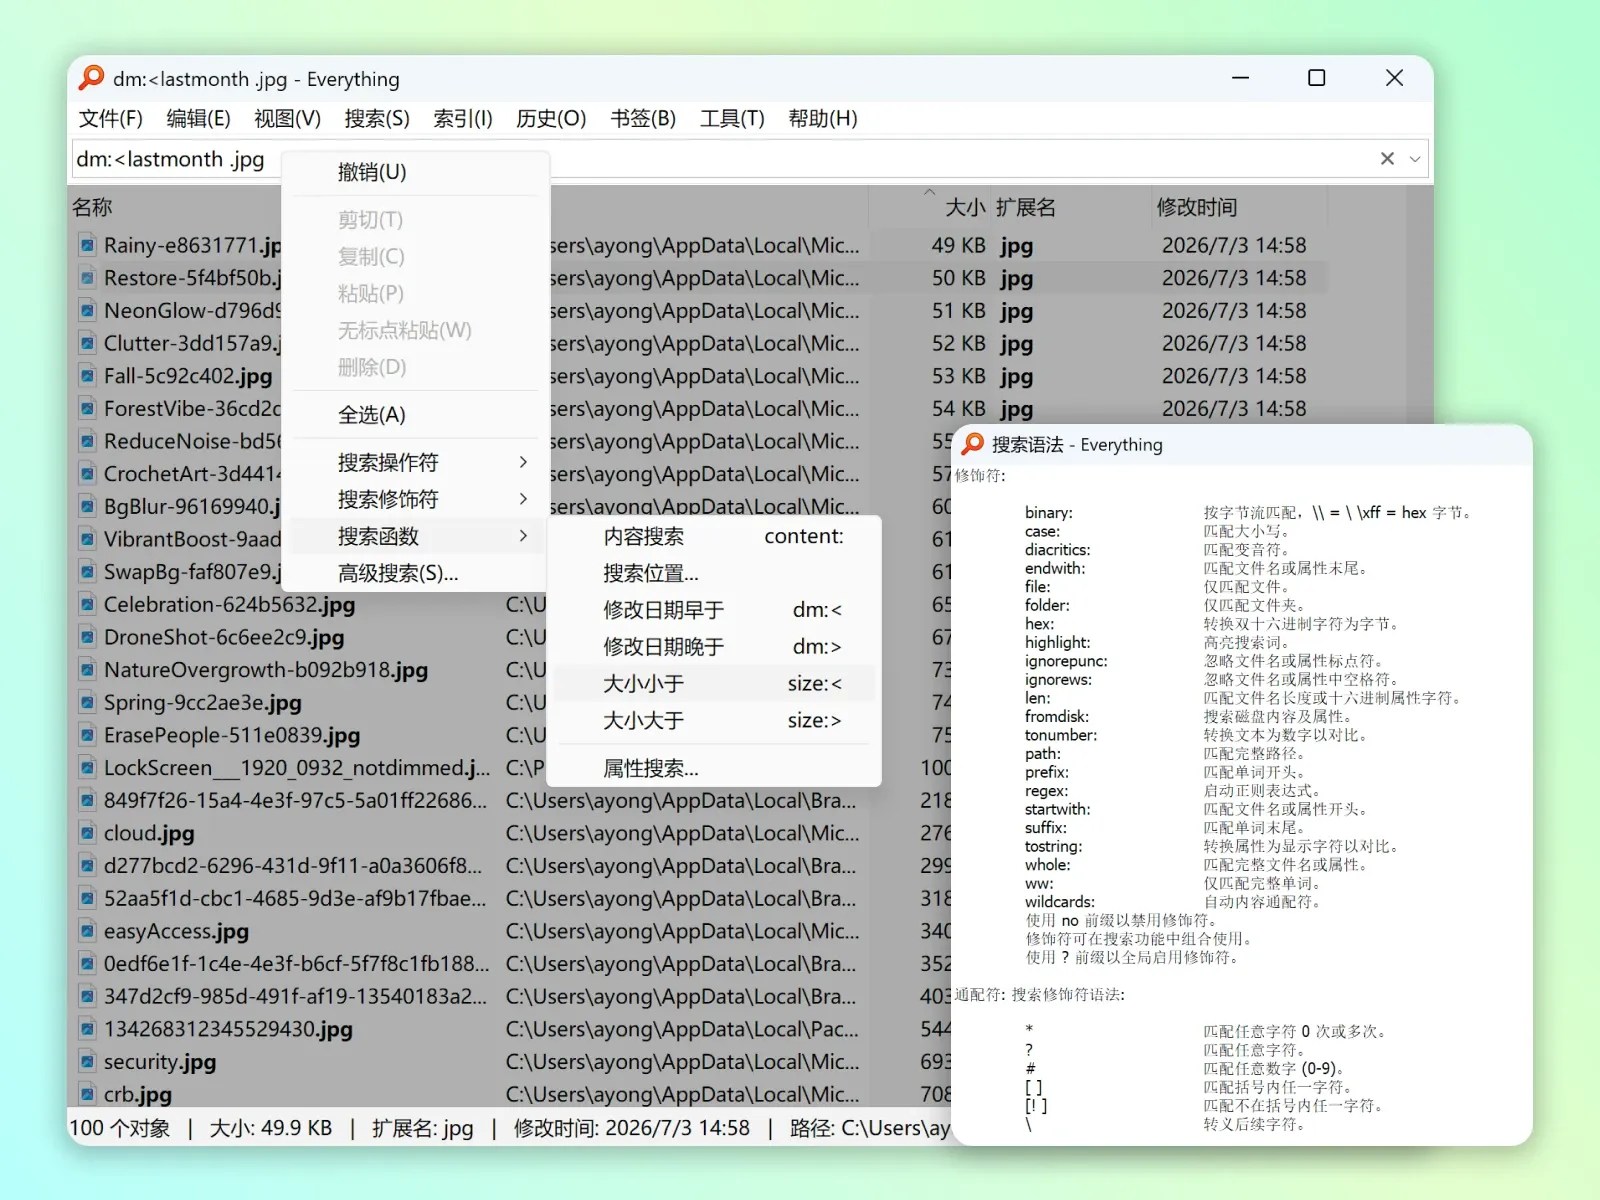This screenshot has height=1200, width=1600.
Task: Select the file Spring-9cc2ae3e.jpg
Action: pos(203,703)
